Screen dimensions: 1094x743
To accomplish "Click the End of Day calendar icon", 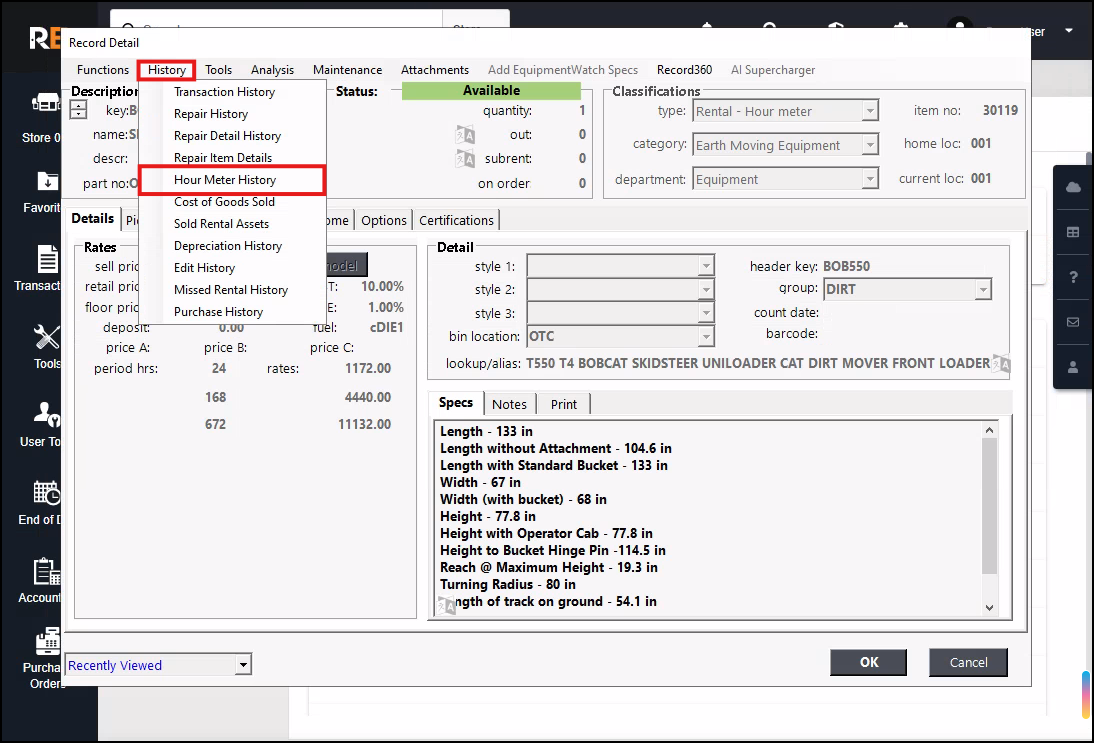I will tap(46, 493).
